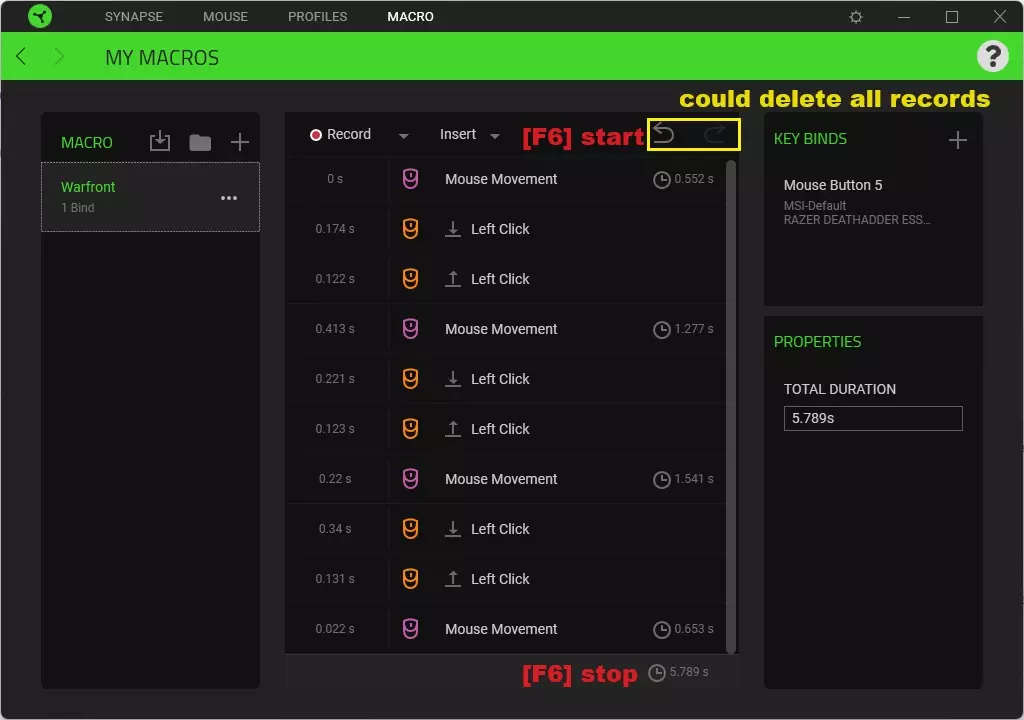Click the undo arrow icon
Viewport: 1024px width, 720px height.
coord(664,134)
